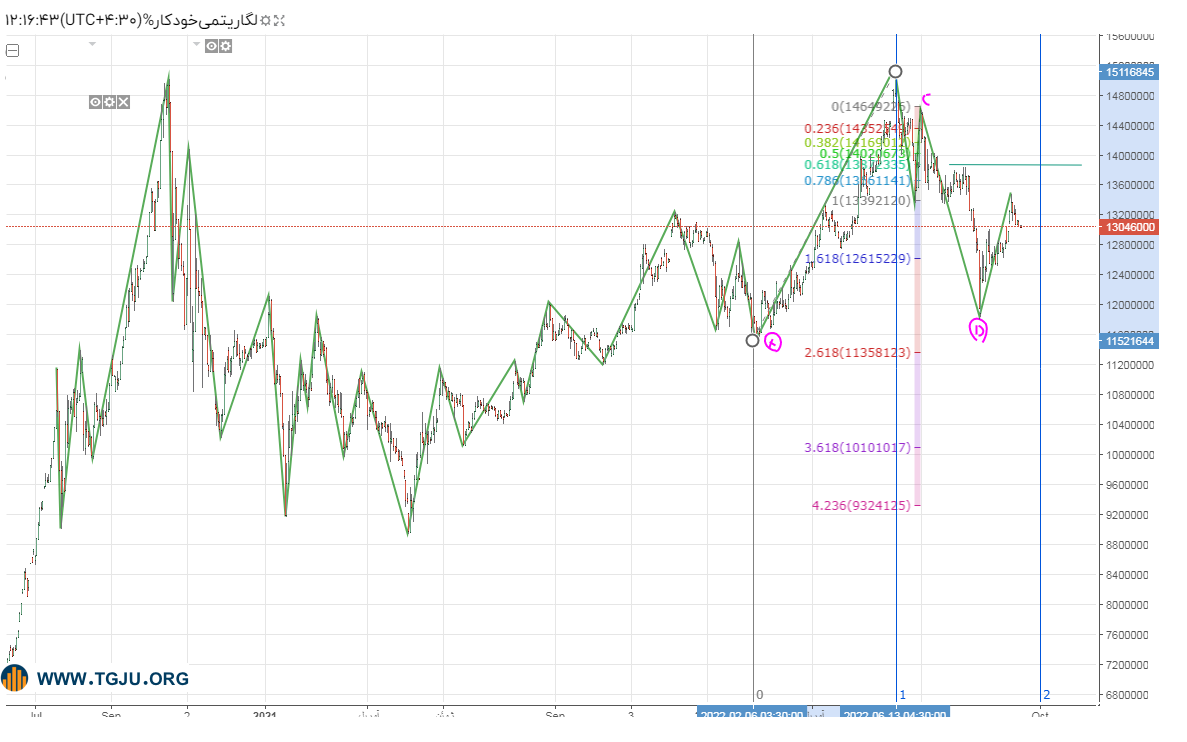Open the (UTC+4:30) timezone selector
Screen dimensions: 1187x742
[x=101, y=20]
